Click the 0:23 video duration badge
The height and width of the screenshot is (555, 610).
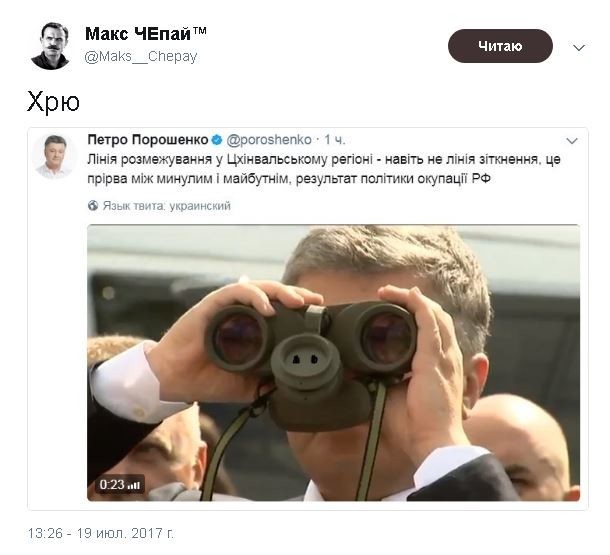tap(110, 485)
